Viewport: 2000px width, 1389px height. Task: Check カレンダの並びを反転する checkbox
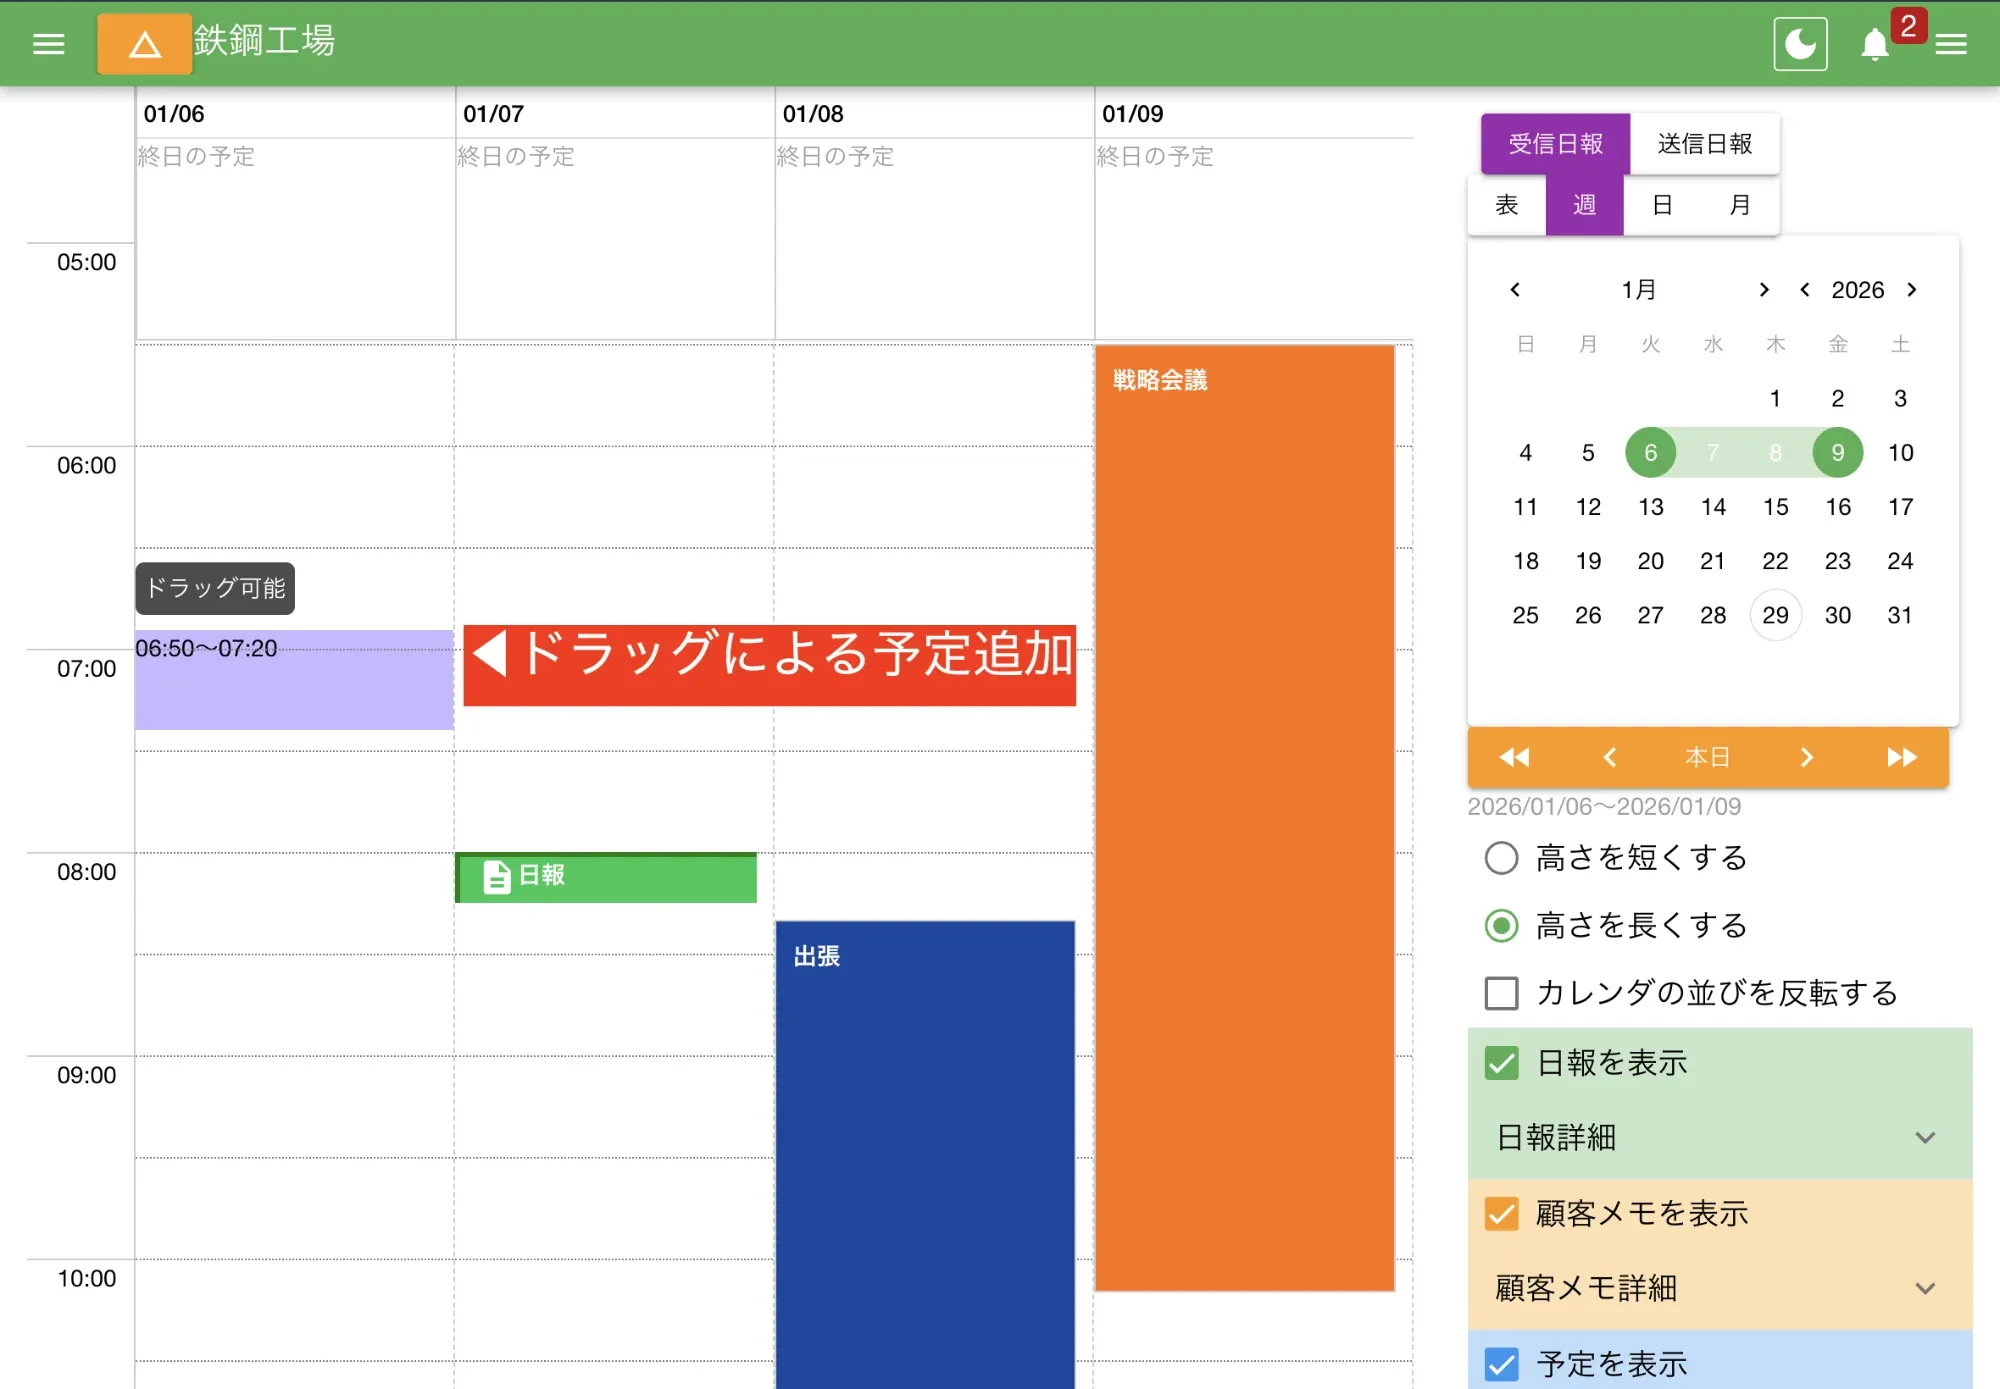coord(1501,993)
